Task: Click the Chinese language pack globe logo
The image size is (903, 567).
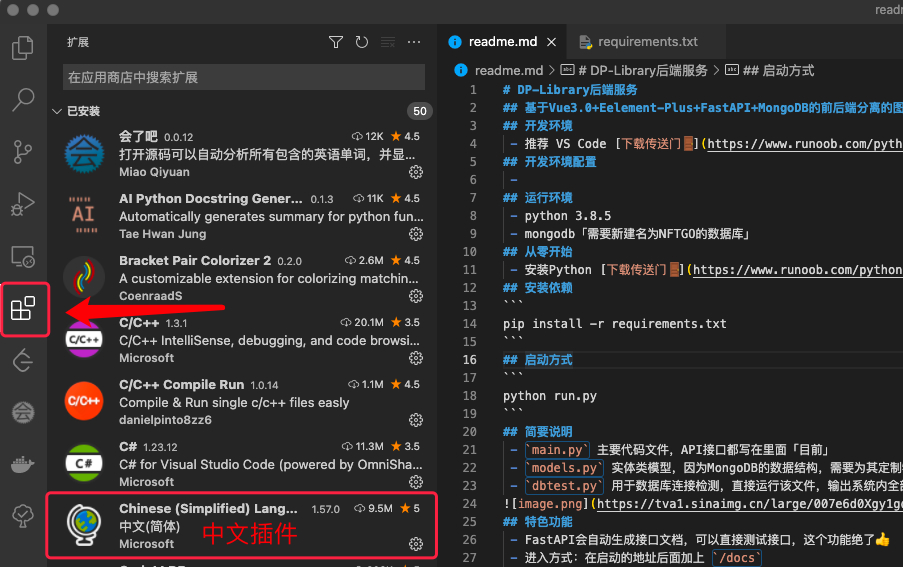Action: click(x=84, y=524)
